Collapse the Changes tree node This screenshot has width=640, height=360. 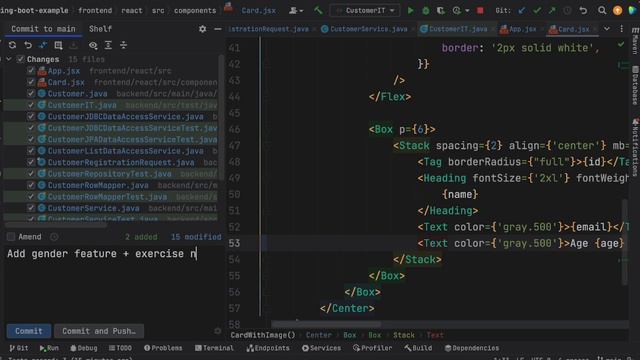tap(9, 60)
